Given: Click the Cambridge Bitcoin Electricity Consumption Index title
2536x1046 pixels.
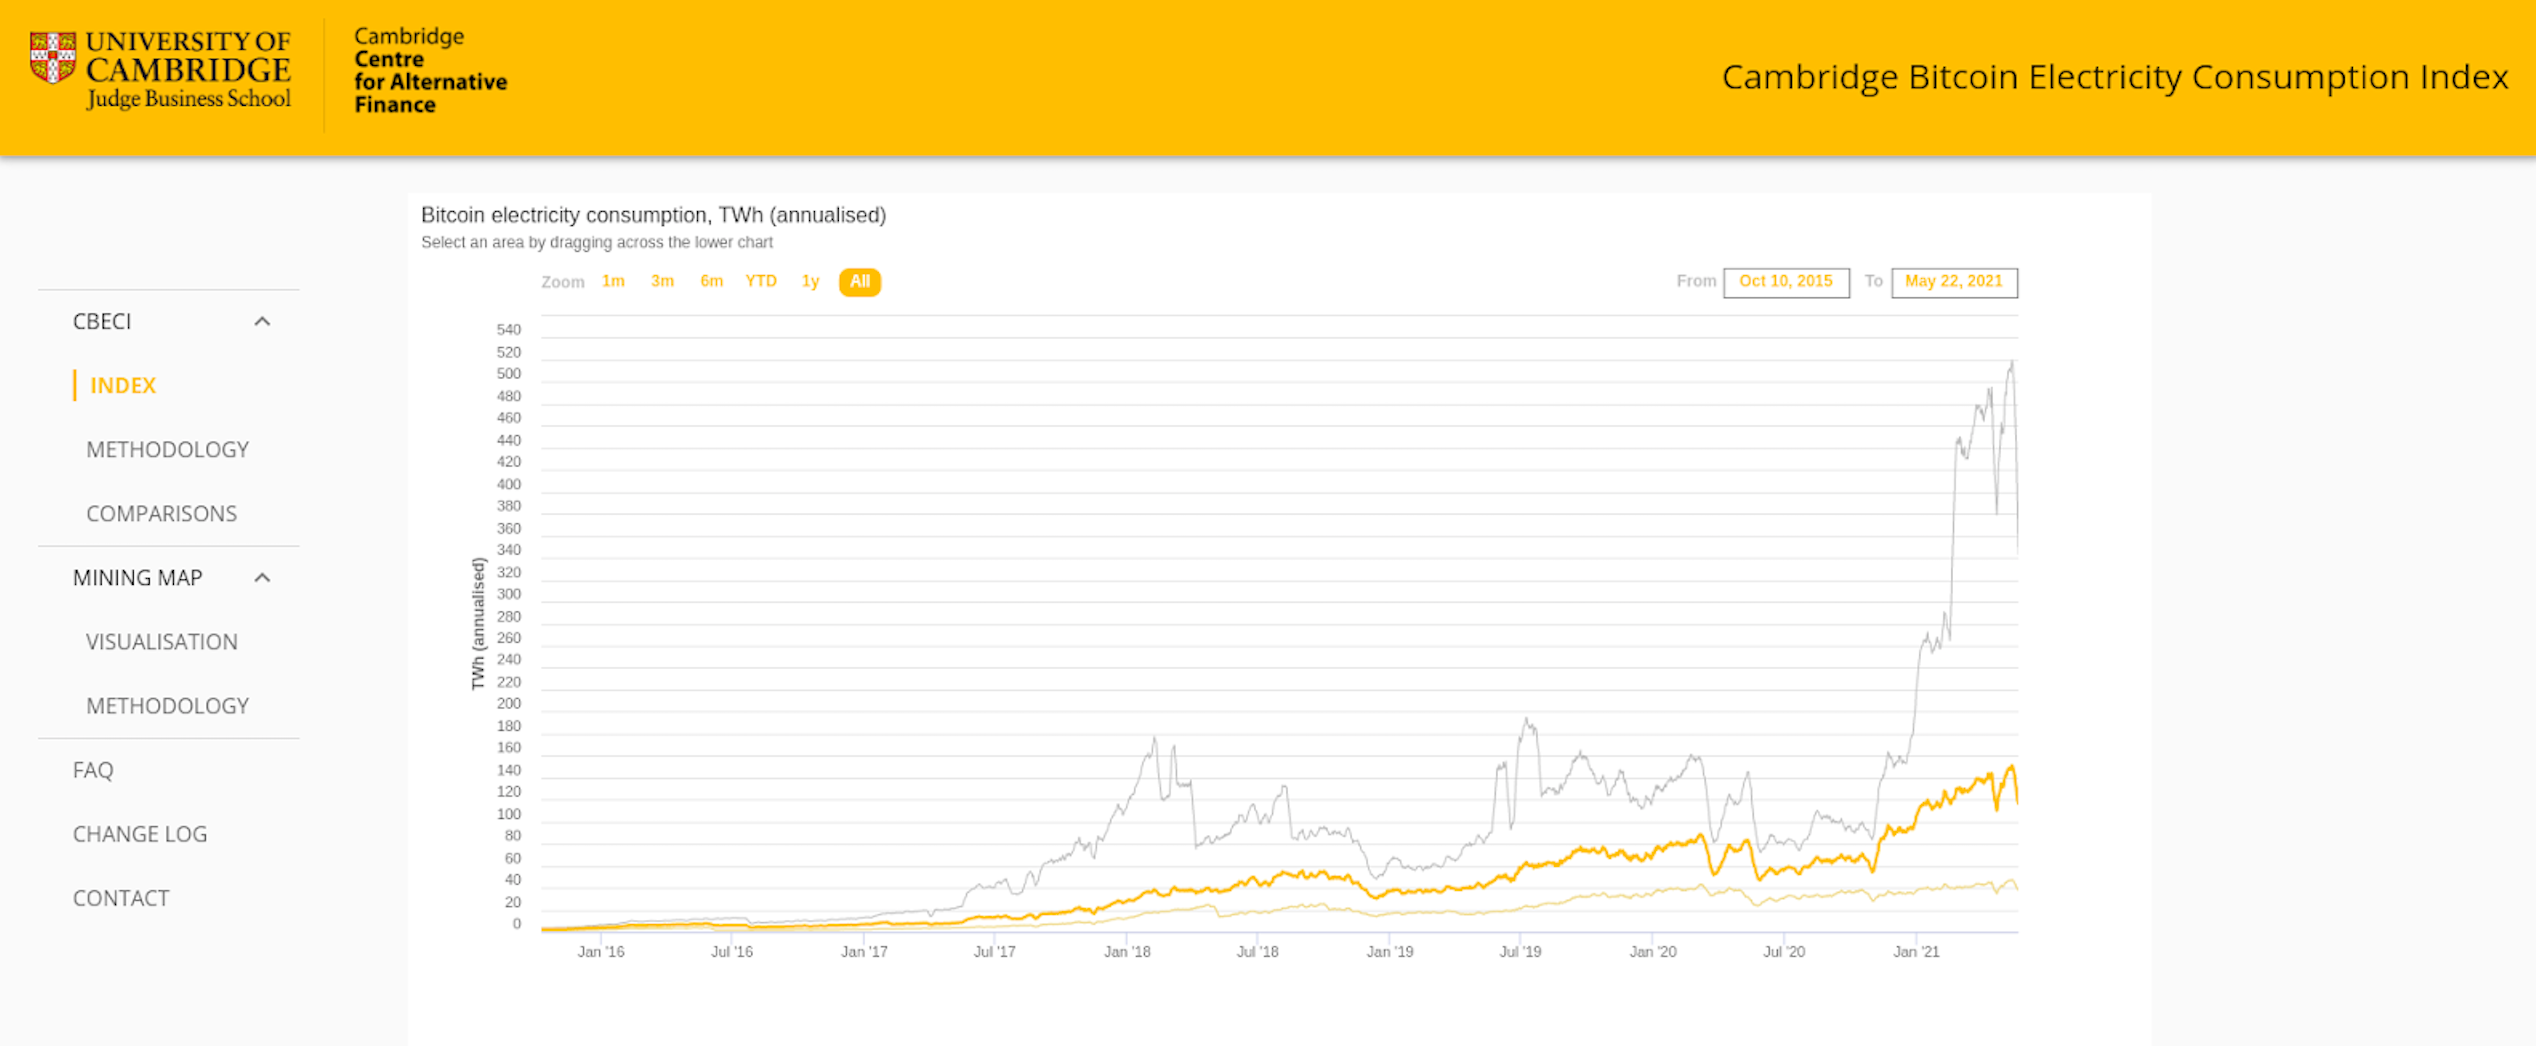Looking at the screenshot, I should (x=2115, y=77).
